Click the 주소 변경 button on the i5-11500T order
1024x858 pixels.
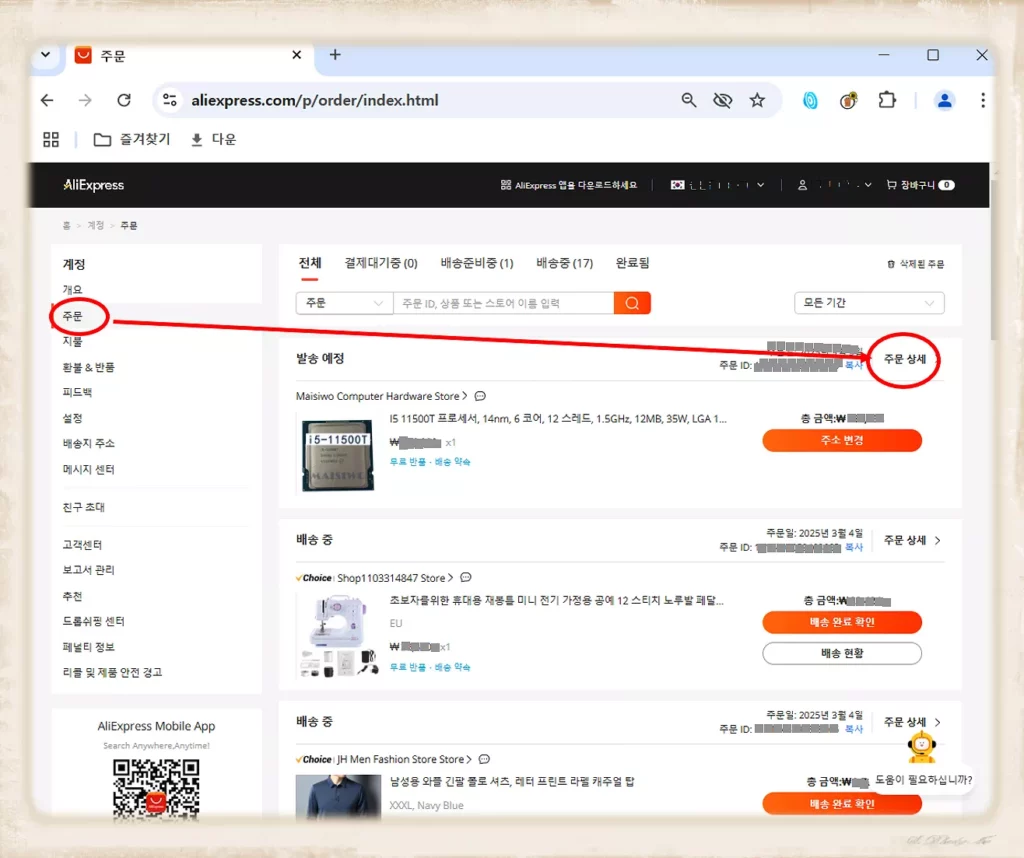click(x=841, y=440)
